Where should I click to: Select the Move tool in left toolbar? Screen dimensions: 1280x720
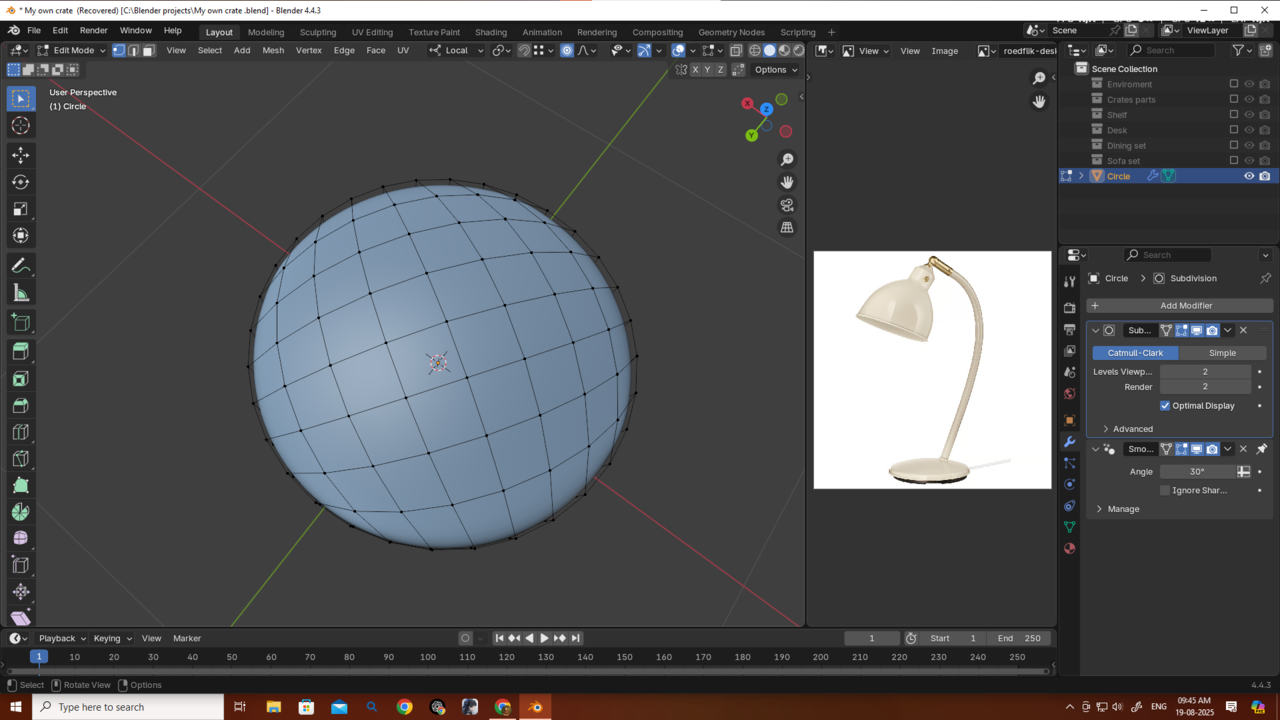tap(20, 155)
